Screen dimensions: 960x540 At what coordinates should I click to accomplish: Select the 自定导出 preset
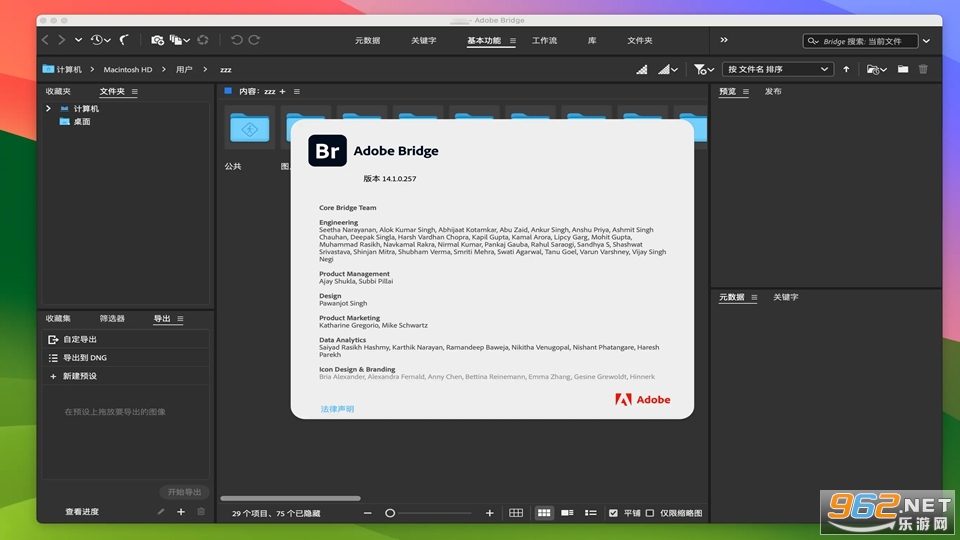[x=126, y=339]
